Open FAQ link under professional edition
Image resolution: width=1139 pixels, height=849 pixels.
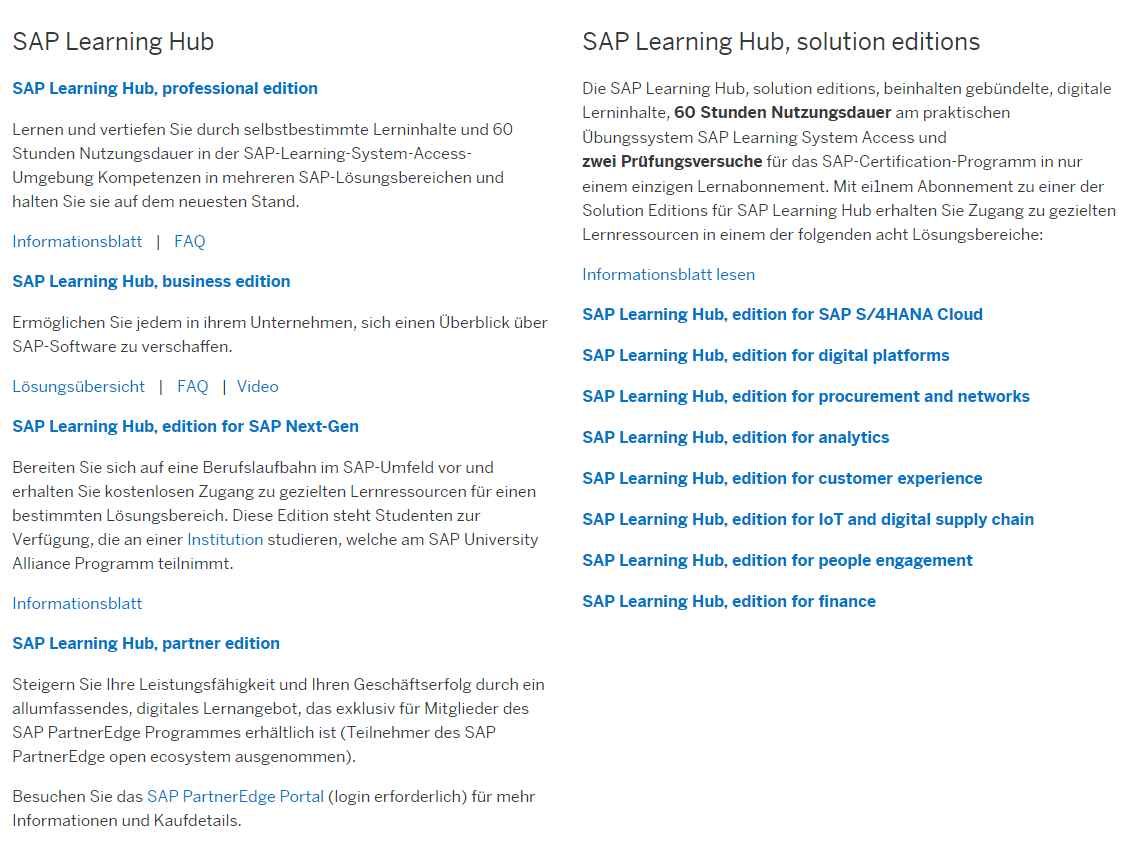190,242
